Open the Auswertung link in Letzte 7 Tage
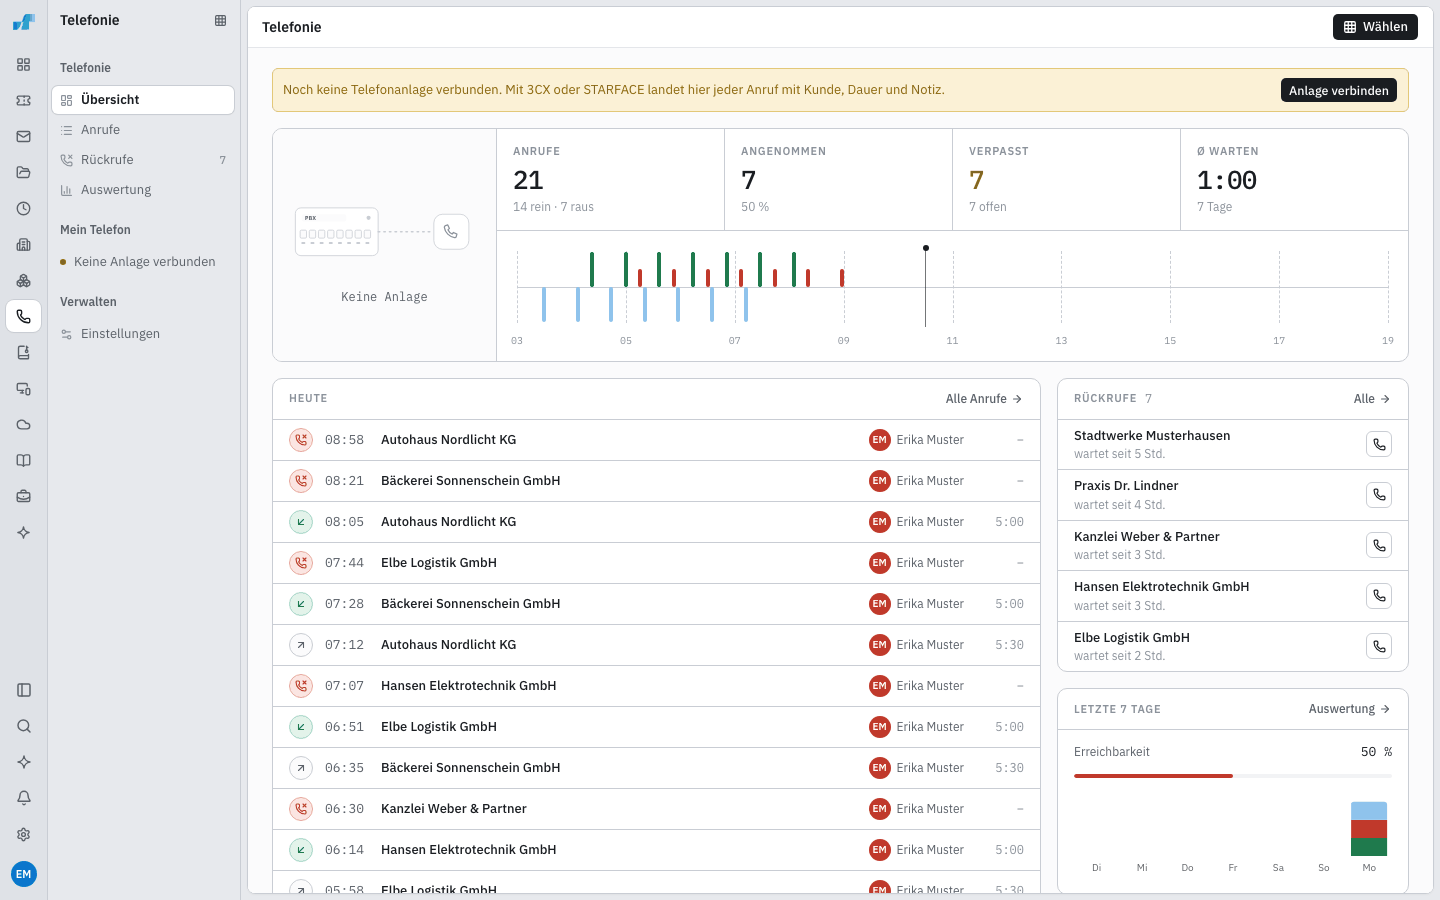 1350,709
